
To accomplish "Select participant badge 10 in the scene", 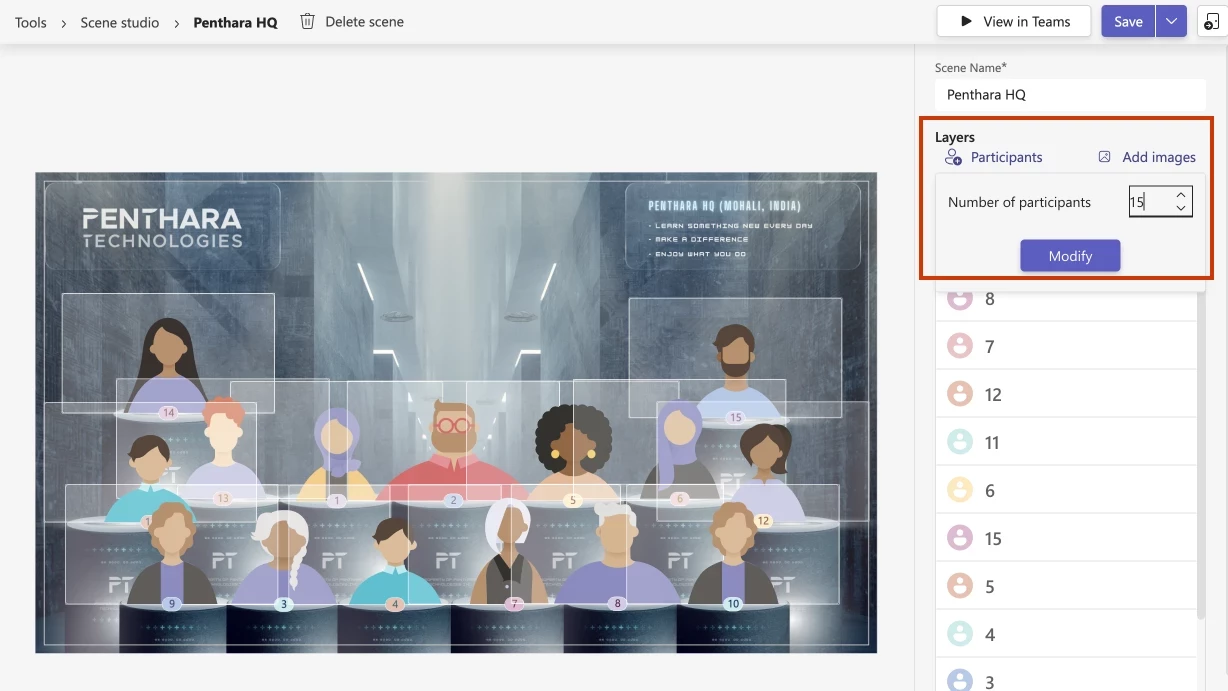I will [733, 604].
